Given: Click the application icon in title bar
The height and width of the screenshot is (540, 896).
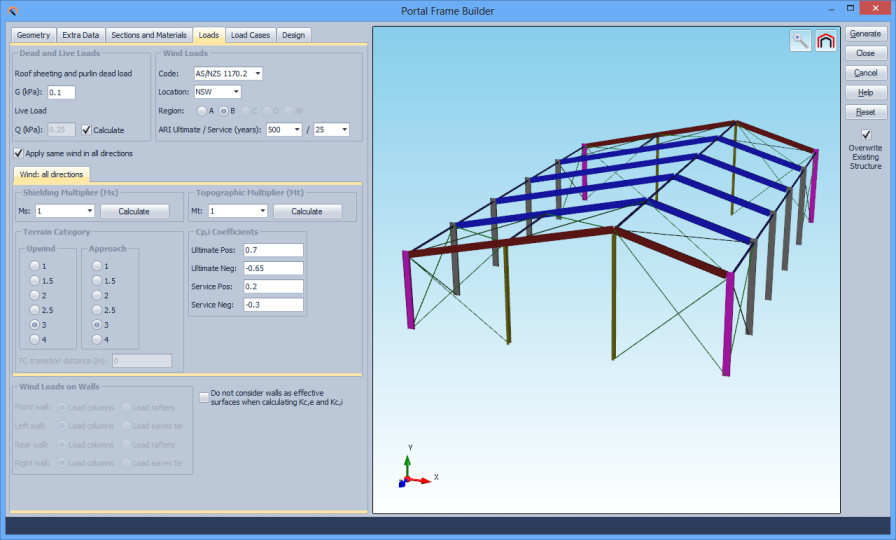Looking at the screenshot, I should [13, 11].
